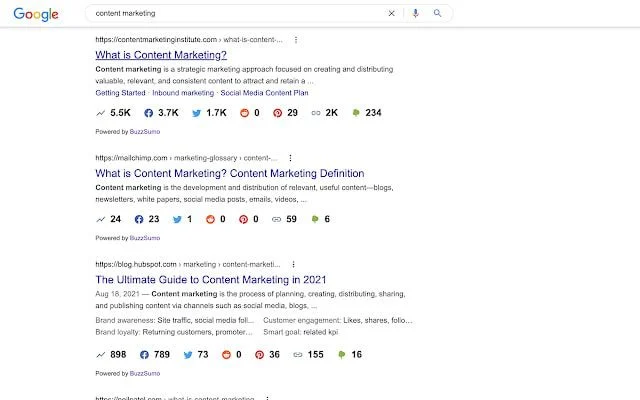Click the magnifying glass search icon
Screen dimensions: 640x400
(437, 13)
